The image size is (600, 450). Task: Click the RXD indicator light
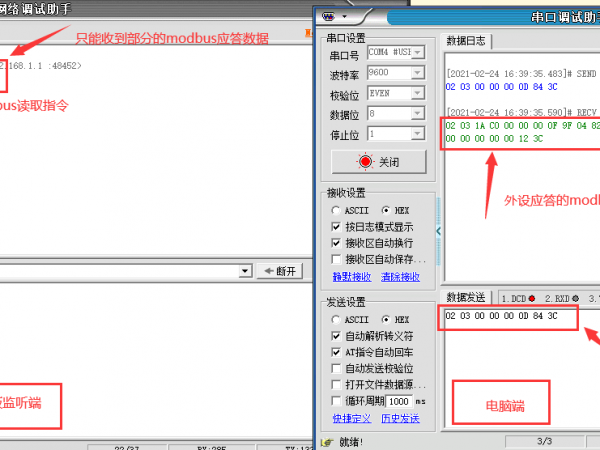tap(575, 299)
